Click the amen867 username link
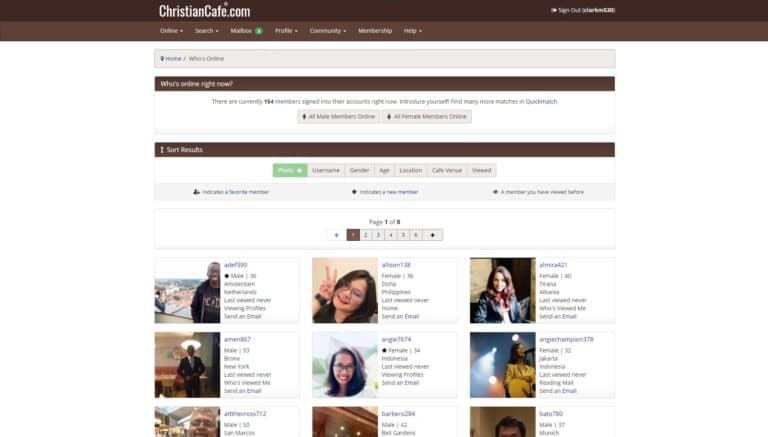 click(237, 340)
